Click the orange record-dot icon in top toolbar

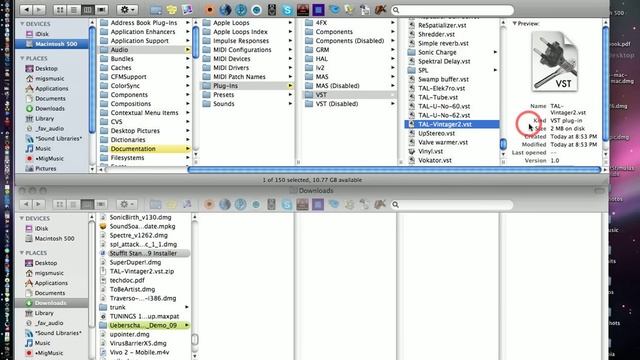[210, 10]
